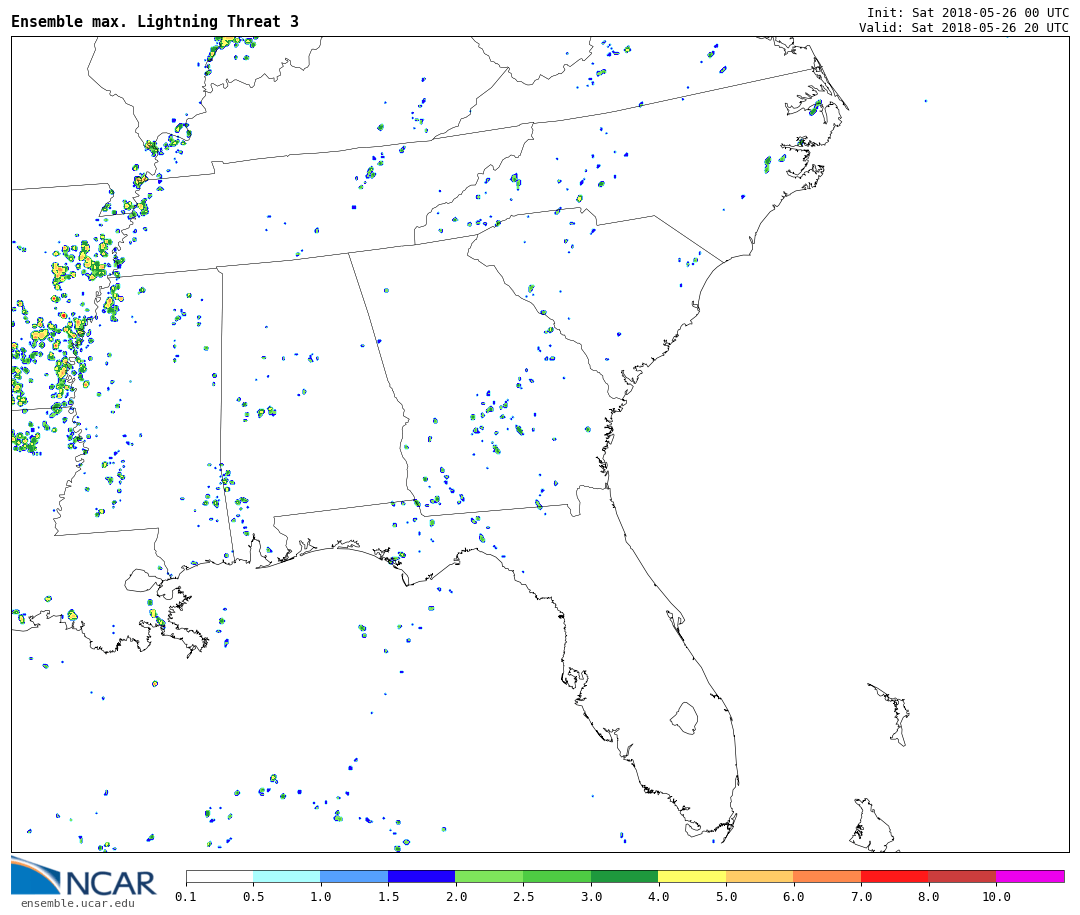Click the bright red color bar segment

click(894, 876)
